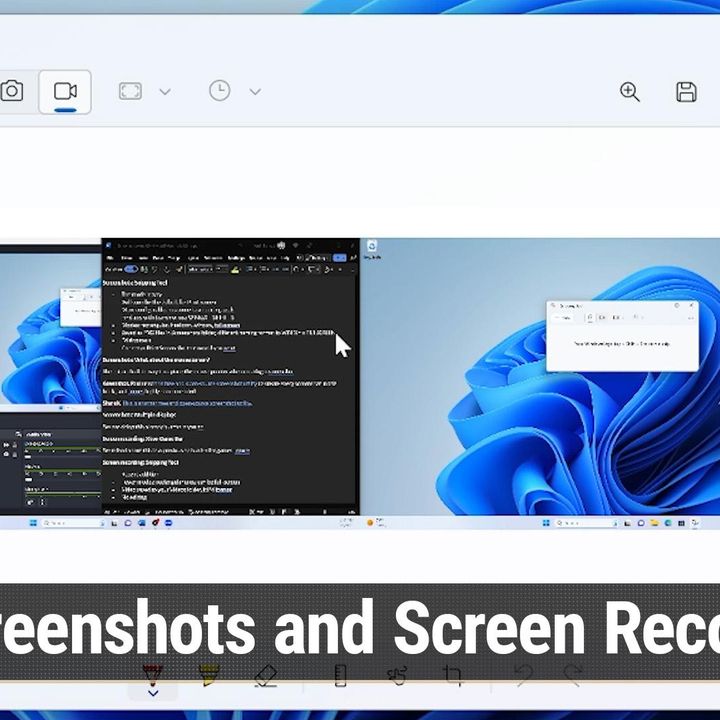
Task: Click the rectangle snipping mode icon
Action: point(130,91)
